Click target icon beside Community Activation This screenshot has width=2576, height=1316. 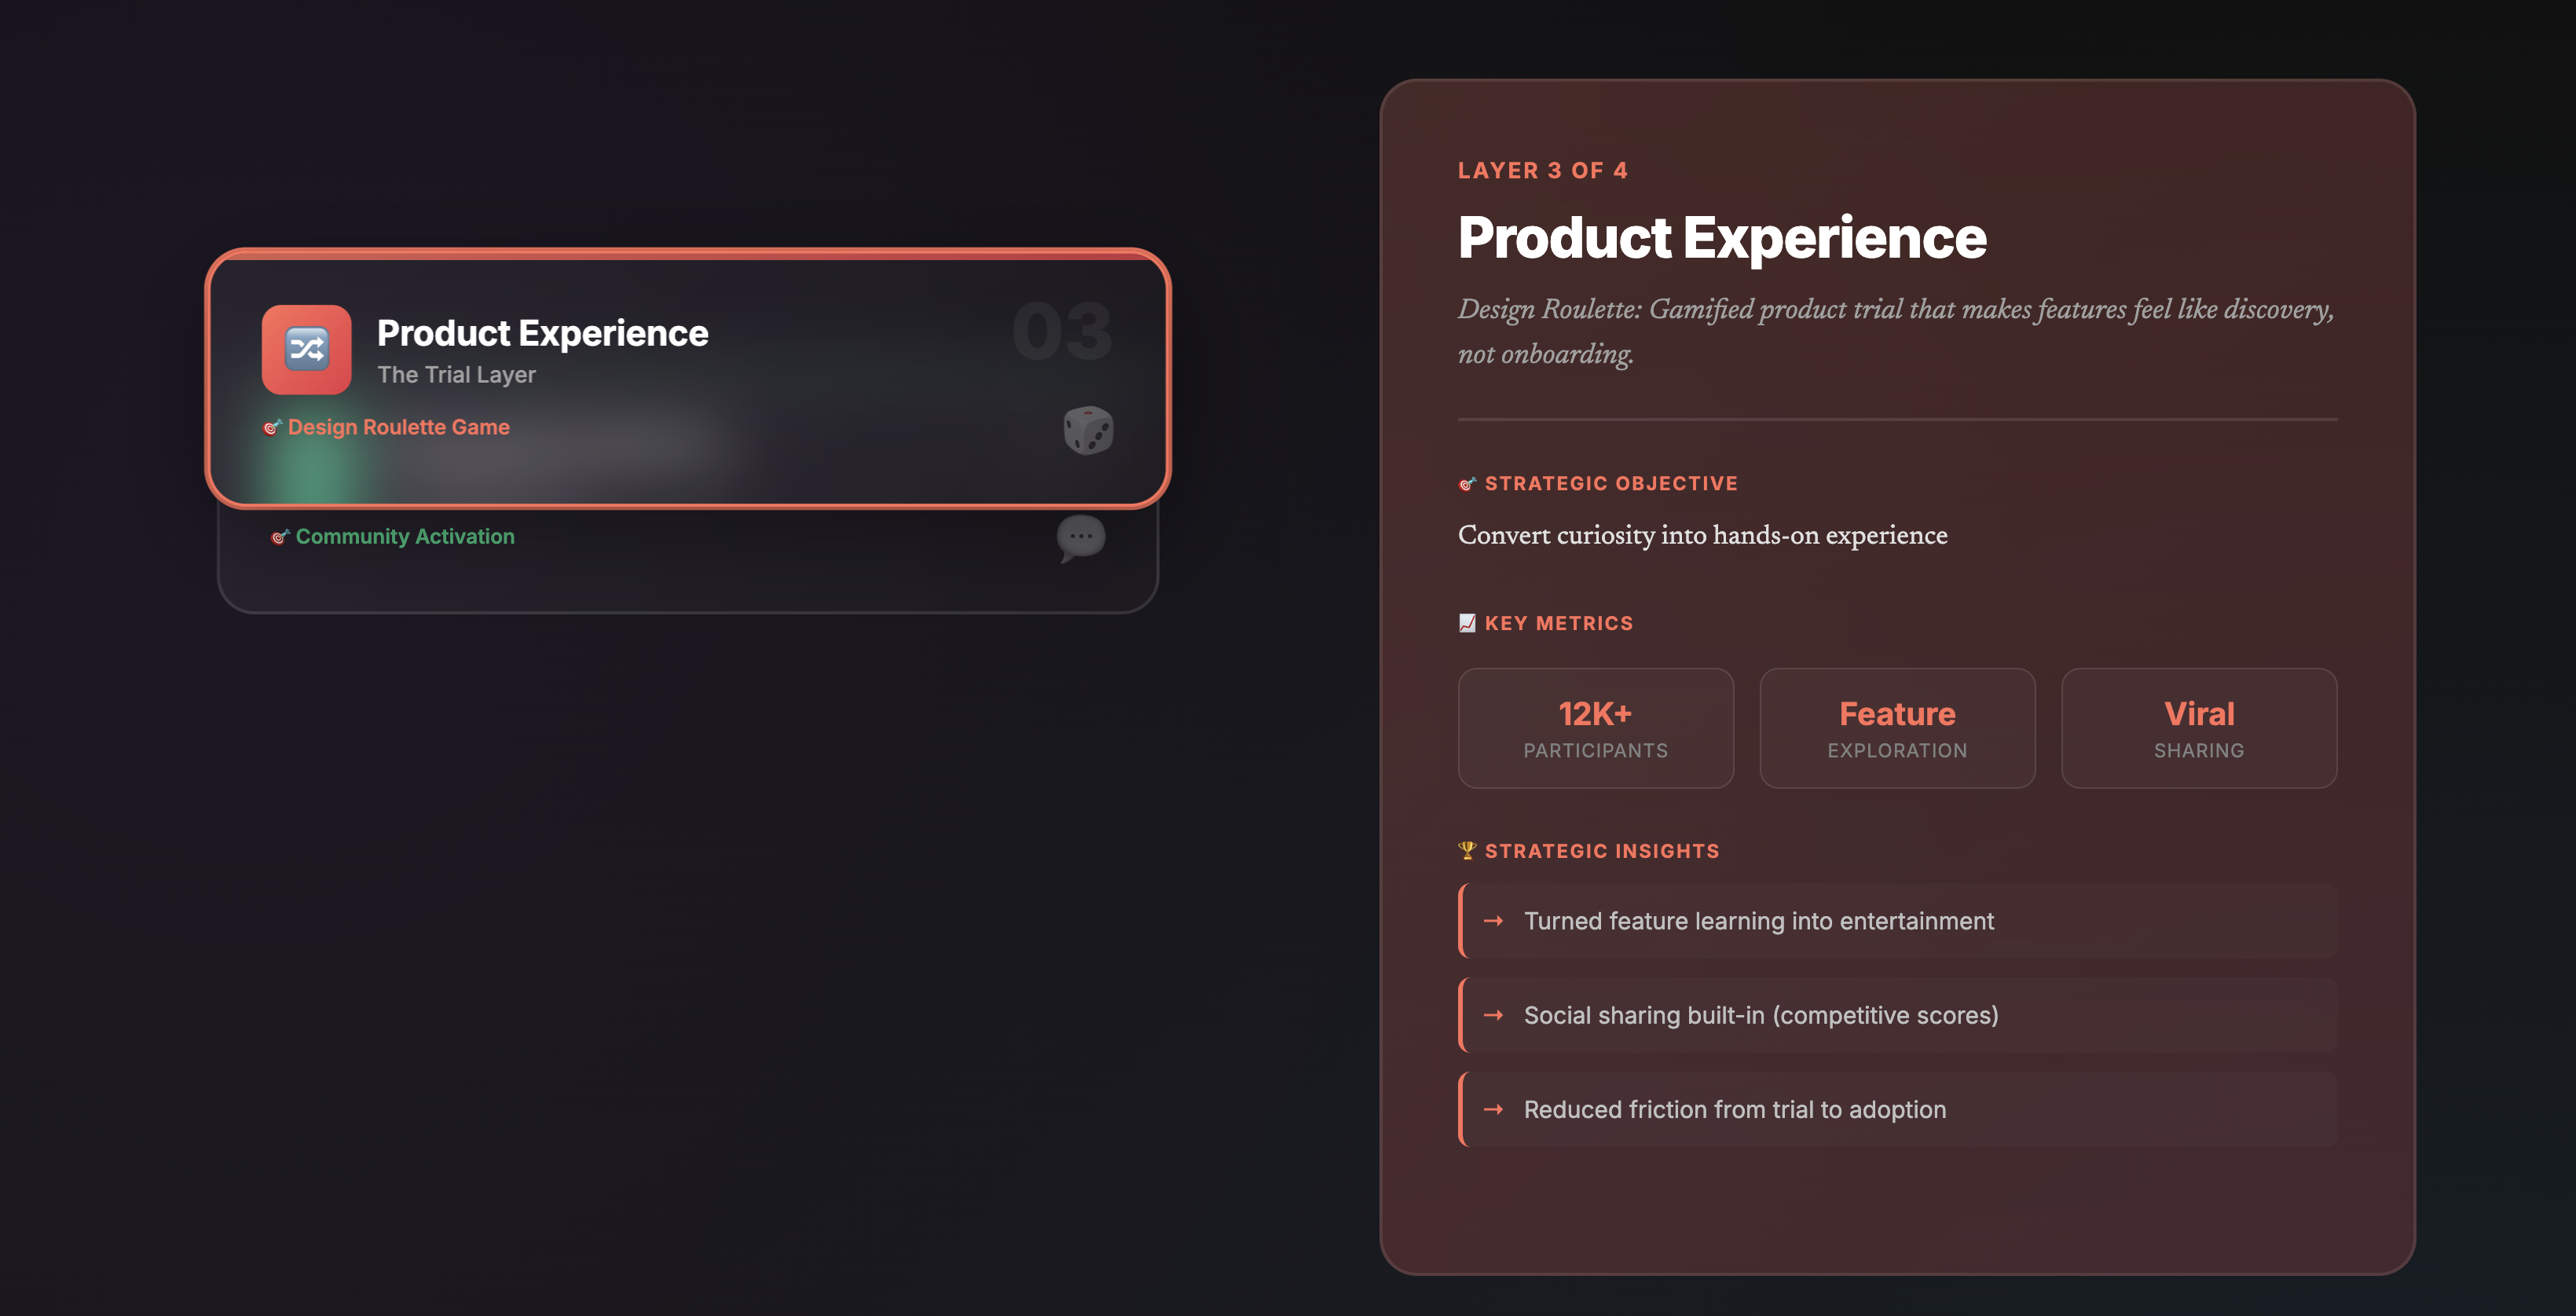point(280,537)
